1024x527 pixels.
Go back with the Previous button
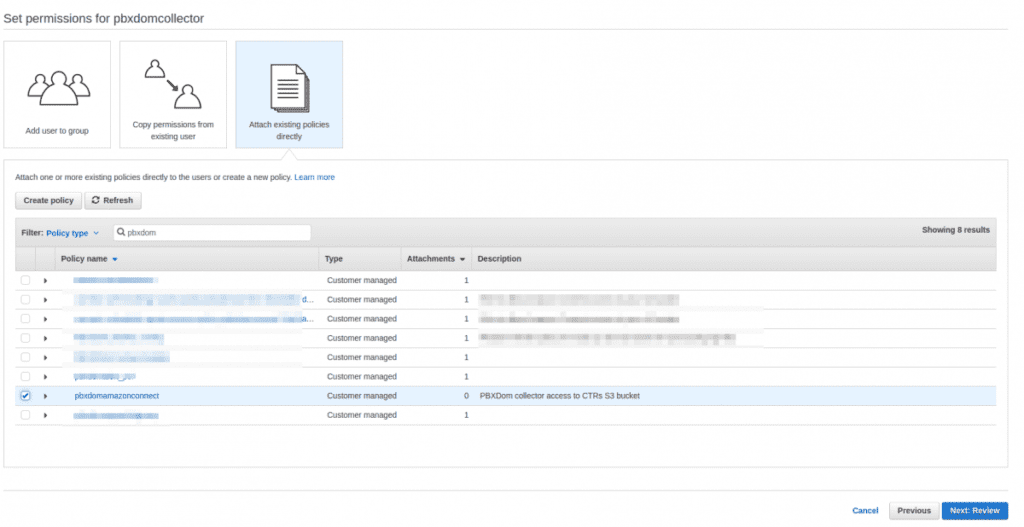pyautogui.click(x=914, y=511)
